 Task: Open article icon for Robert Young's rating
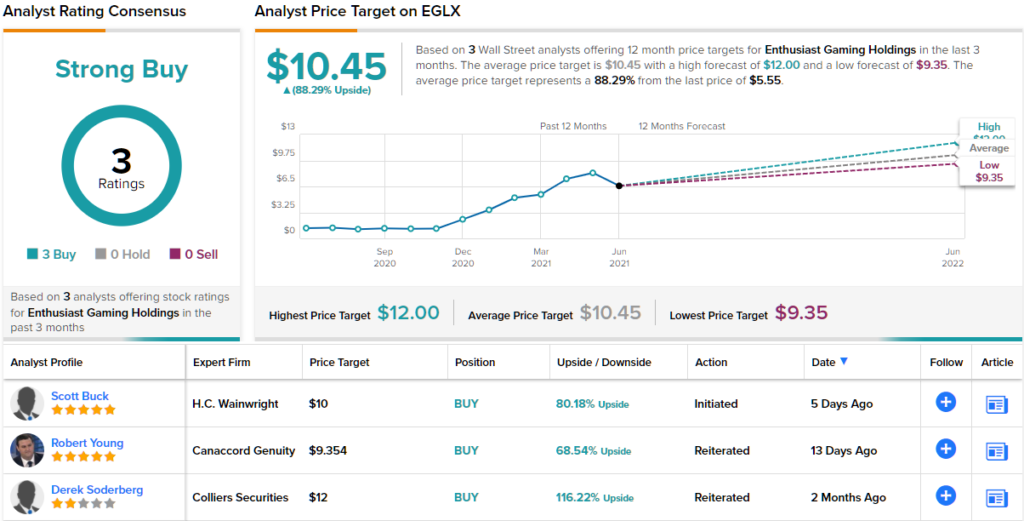[996, 451]
